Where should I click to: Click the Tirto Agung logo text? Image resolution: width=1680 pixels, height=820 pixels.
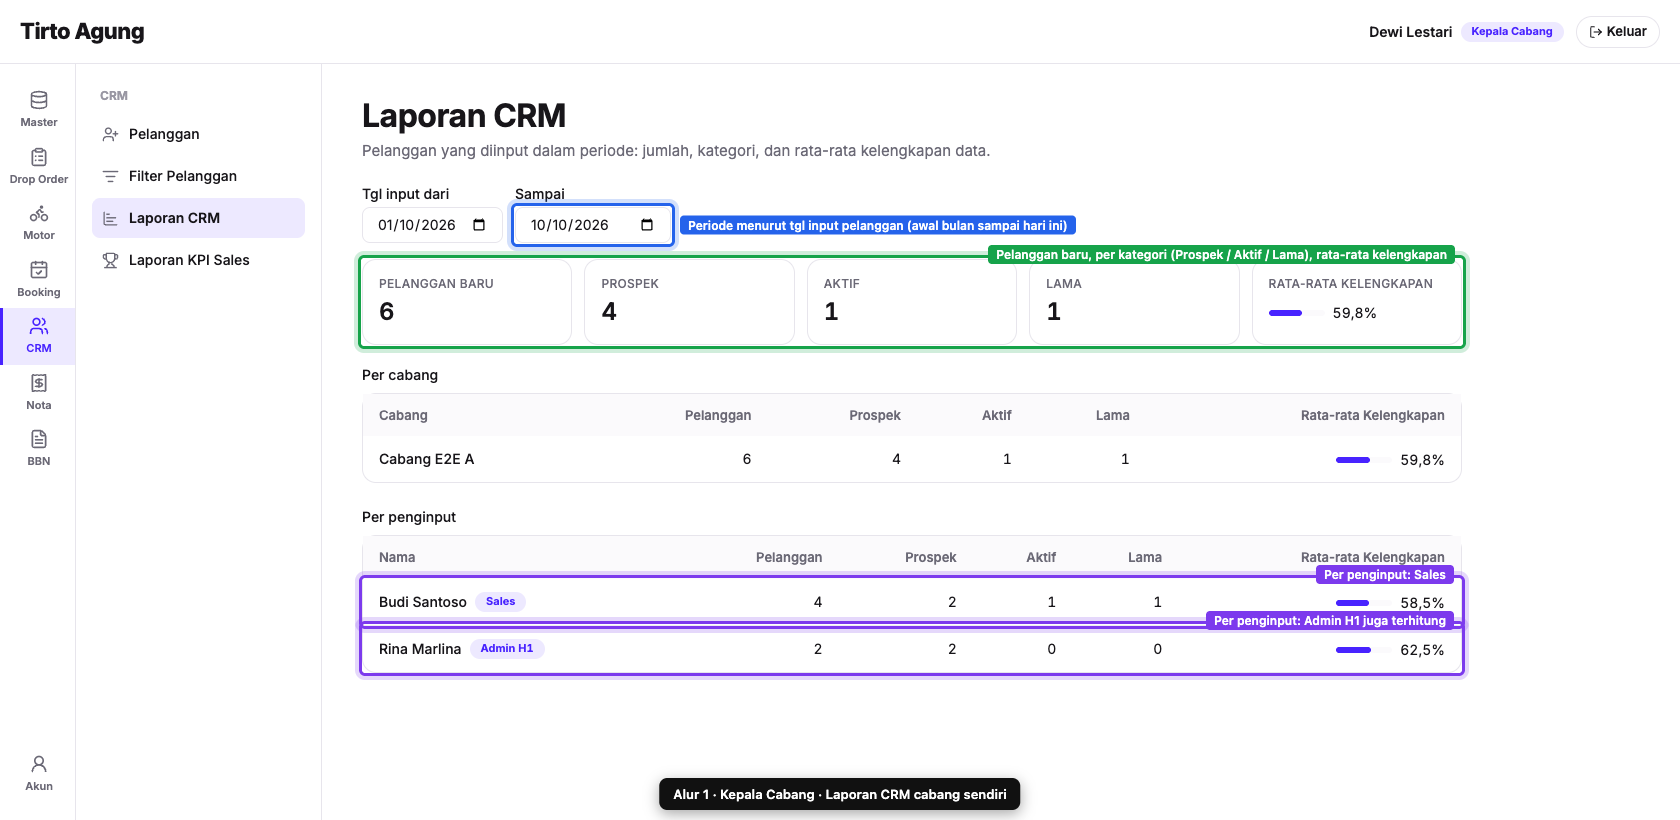82,32
